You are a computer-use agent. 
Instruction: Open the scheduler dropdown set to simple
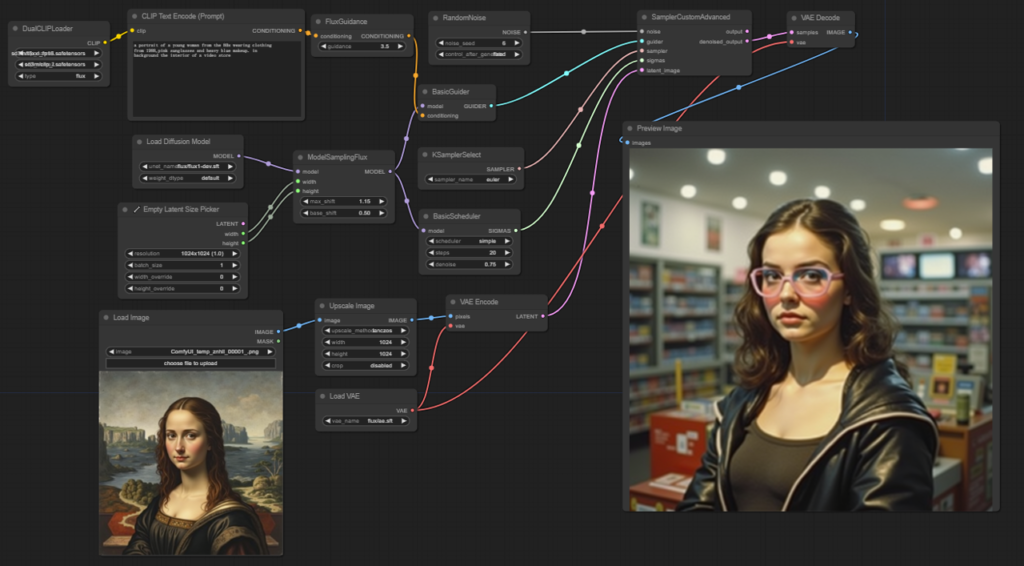click(470, 241)
